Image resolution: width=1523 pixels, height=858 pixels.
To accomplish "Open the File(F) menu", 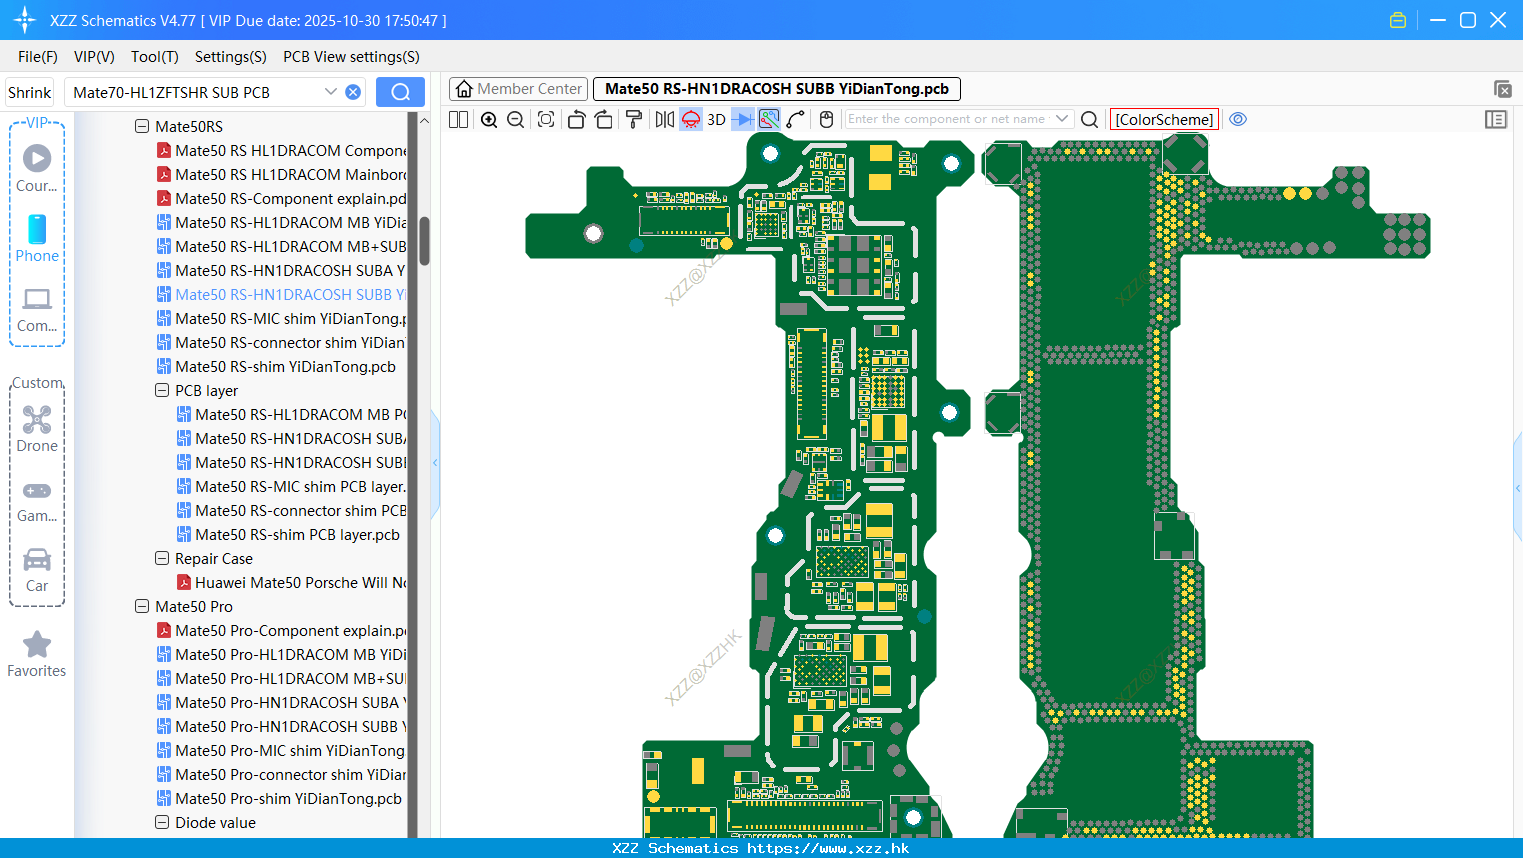I will pos(38,57).
